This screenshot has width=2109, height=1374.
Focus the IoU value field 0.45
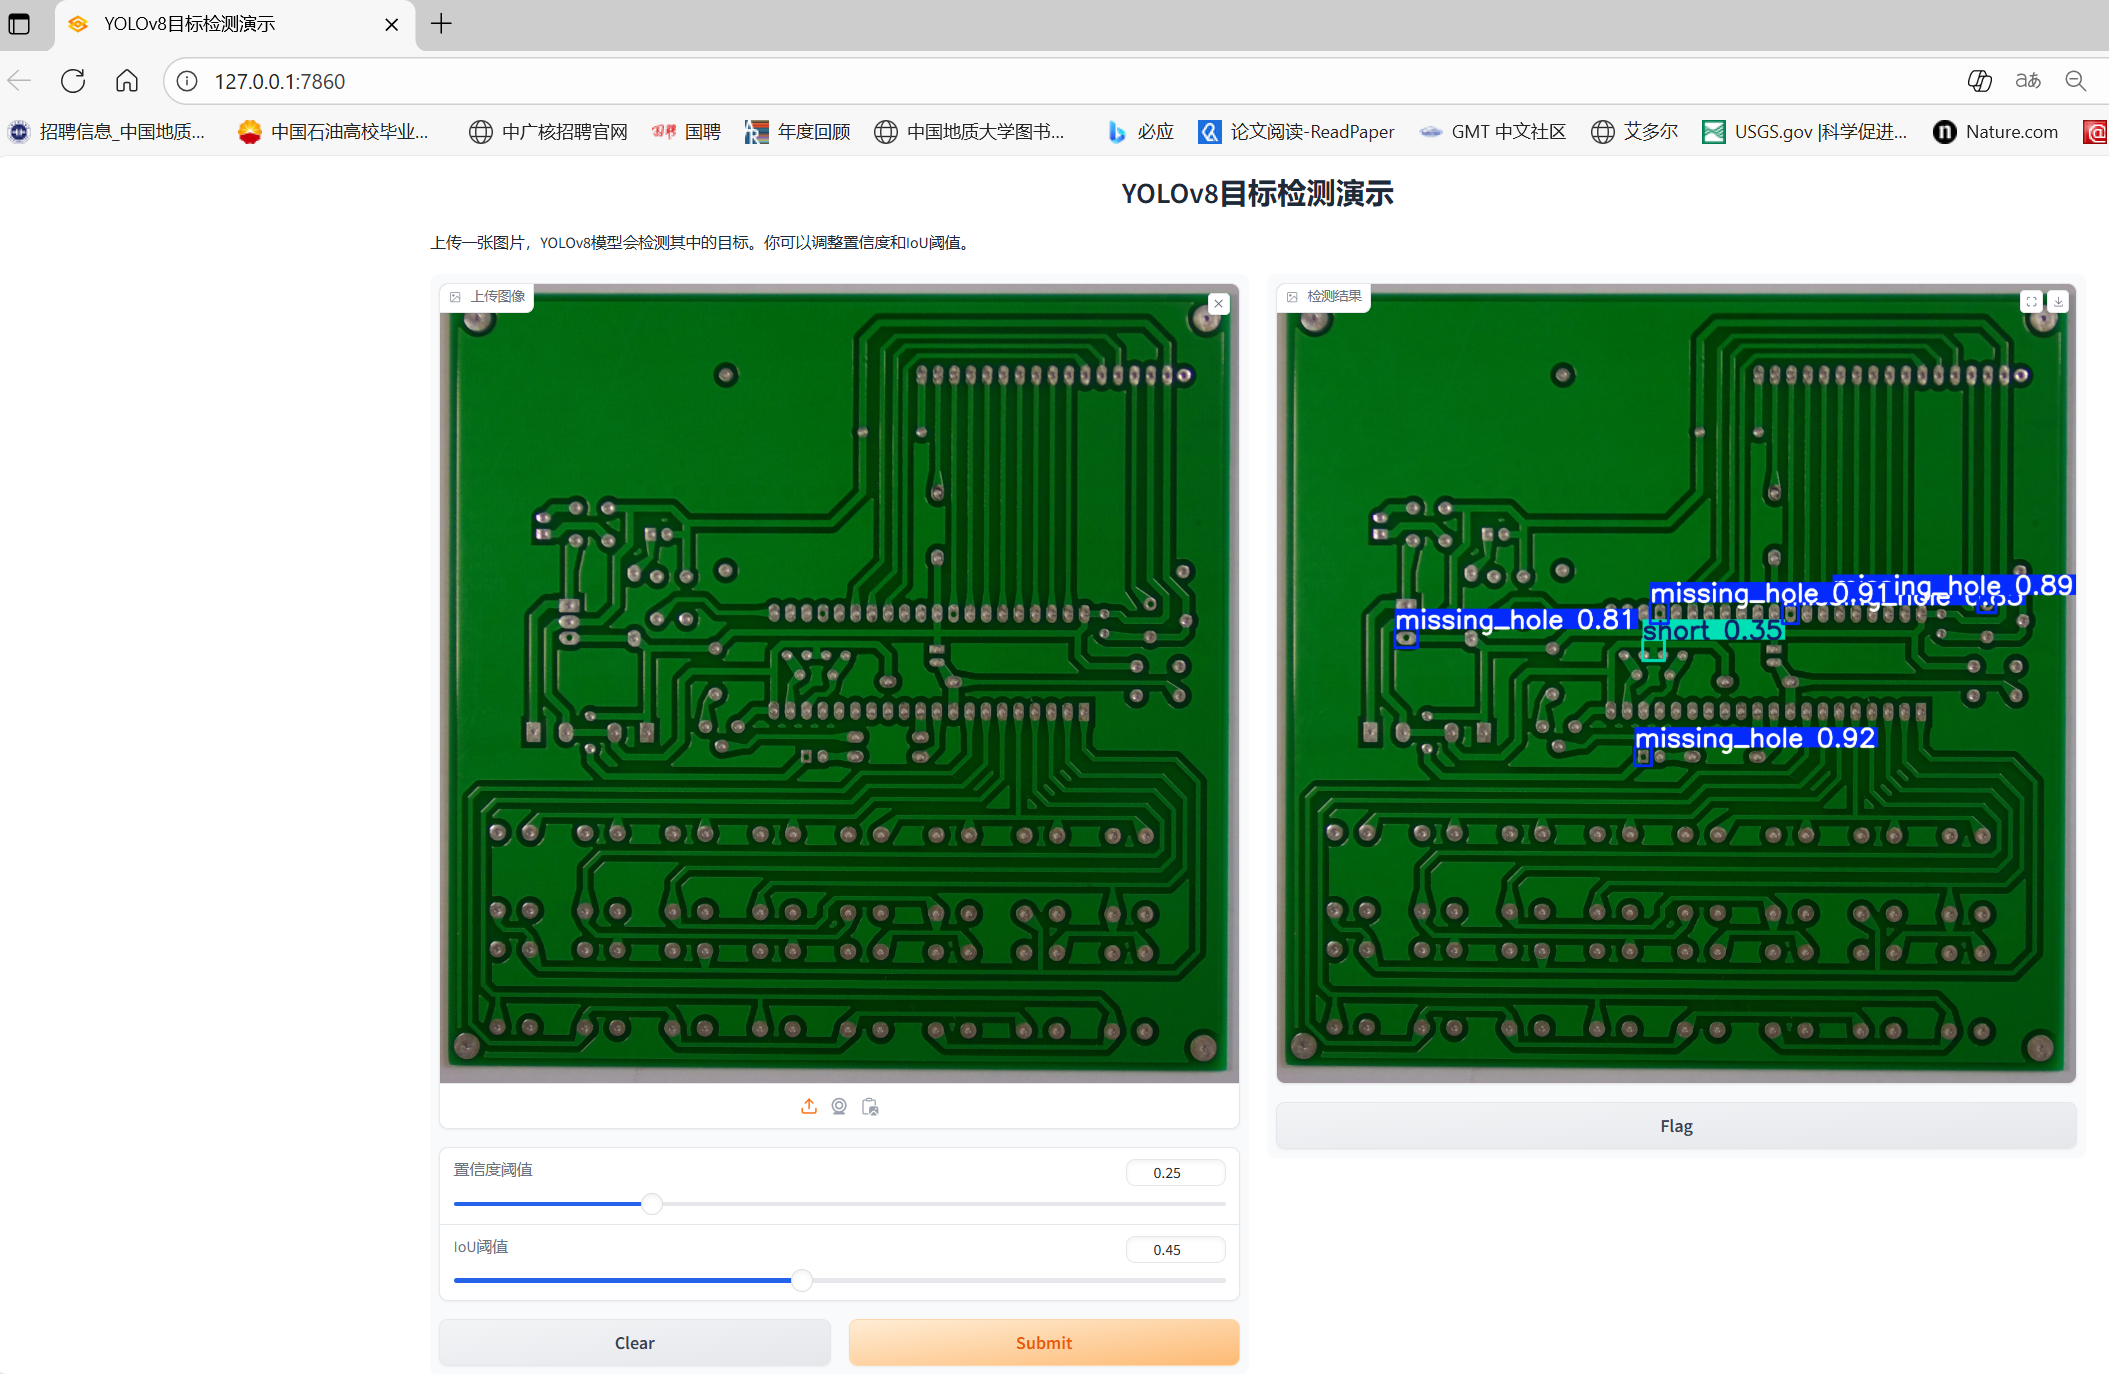(x=1174, y=1249)
